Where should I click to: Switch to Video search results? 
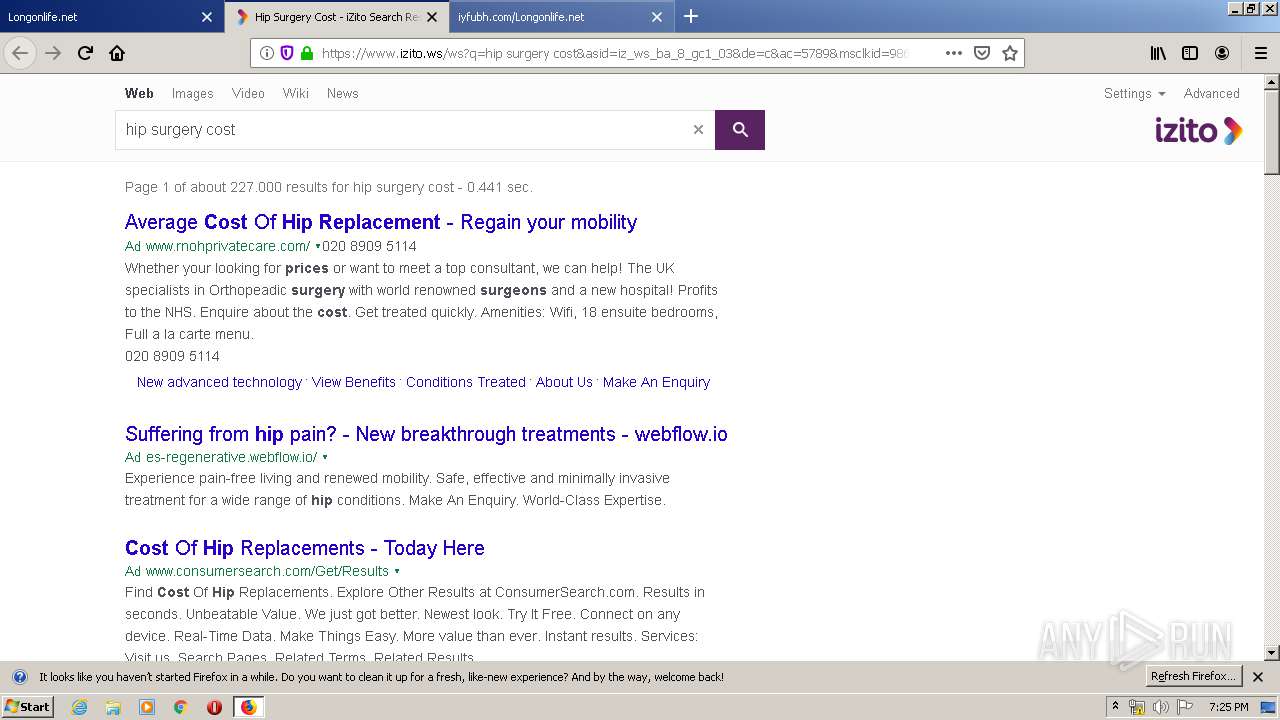click(x=248, y=93)
